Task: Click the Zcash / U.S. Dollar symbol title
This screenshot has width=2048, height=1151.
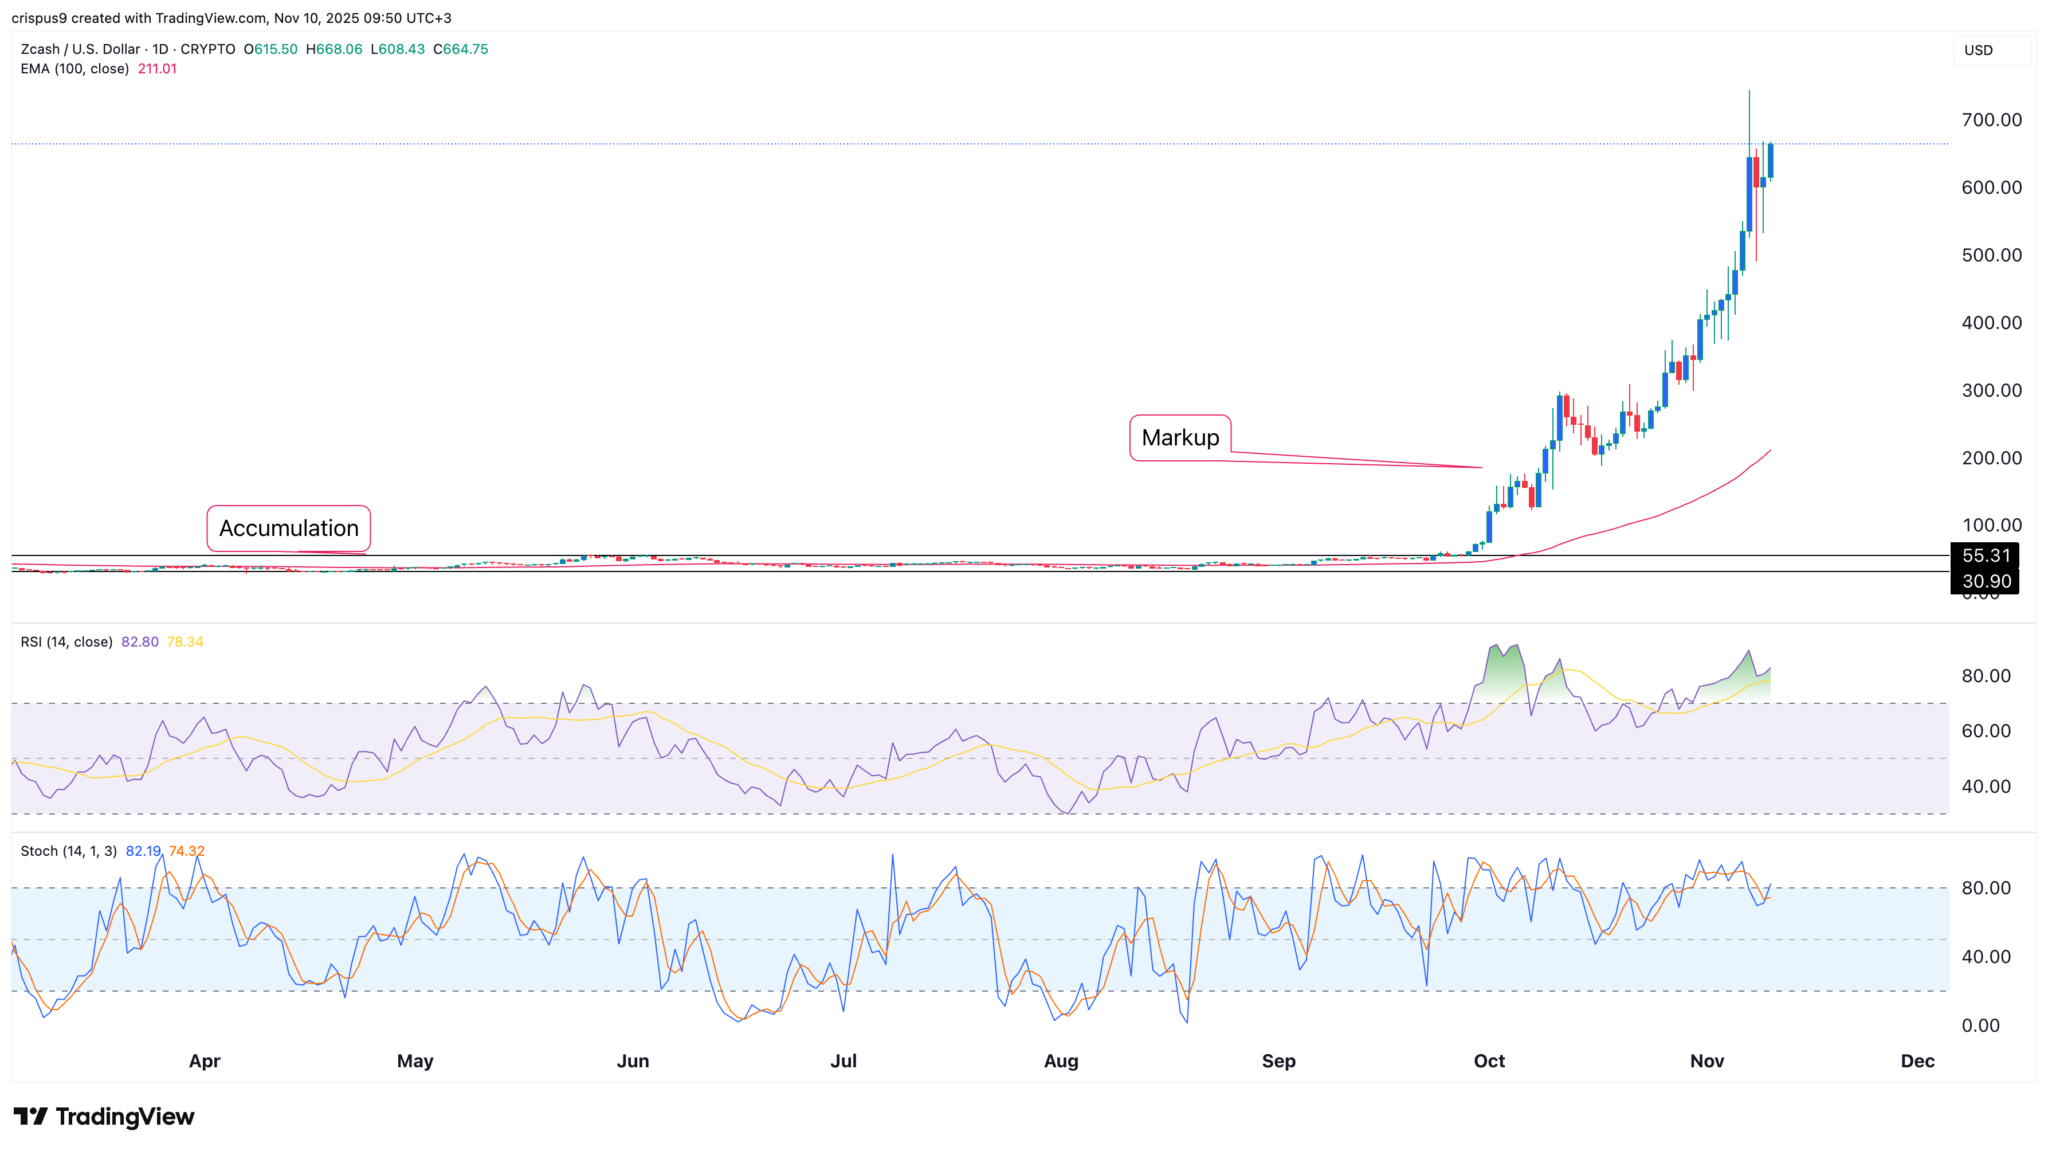Action: pos(80,49)
